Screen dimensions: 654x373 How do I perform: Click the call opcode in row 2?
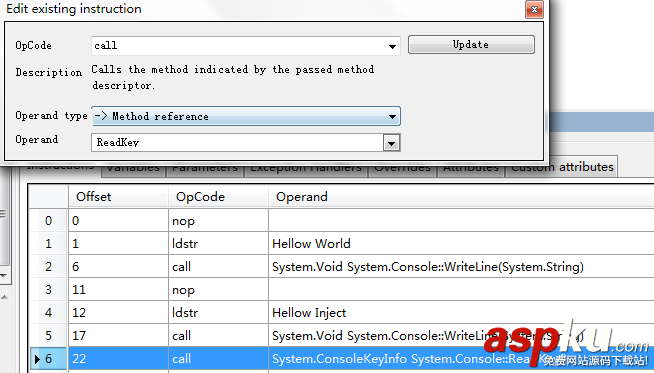218,267
